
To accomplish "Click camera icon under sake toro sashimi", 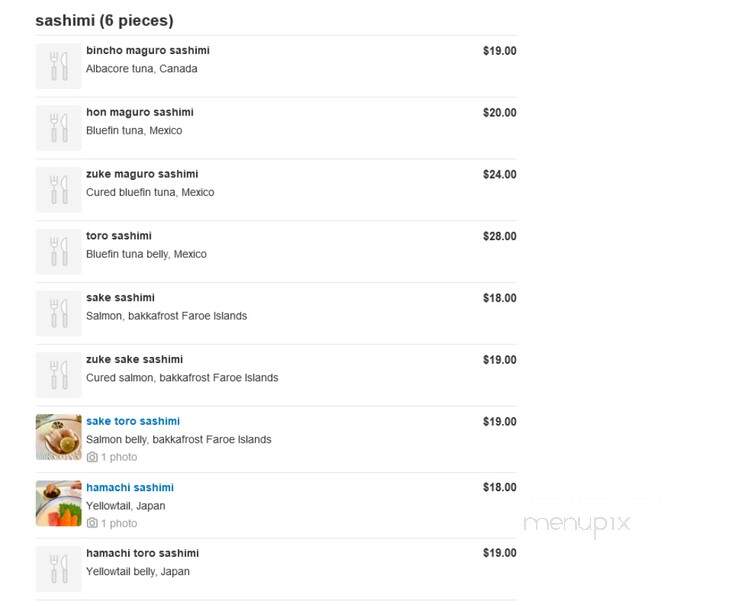I will coord(92,457).
